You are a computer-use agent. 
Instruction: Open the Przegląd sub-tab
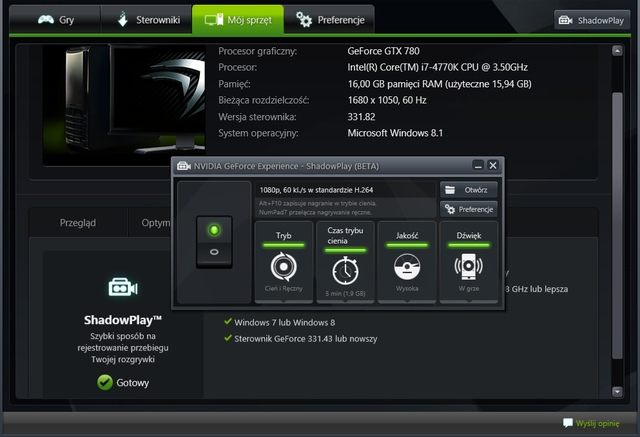78,223
